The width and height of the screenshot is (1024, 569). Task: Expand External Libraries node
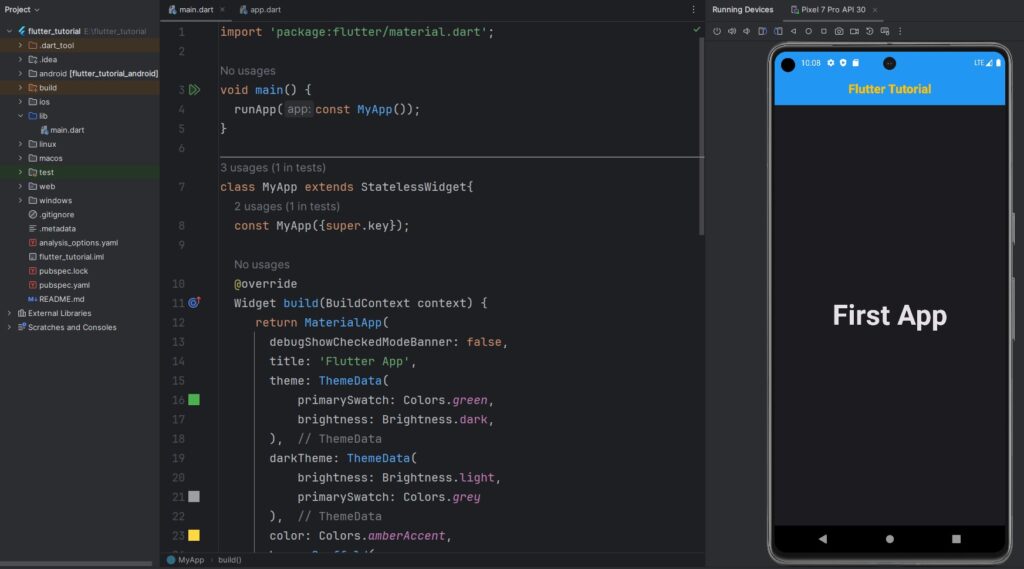pyautogui.click(x=9, y=313)
